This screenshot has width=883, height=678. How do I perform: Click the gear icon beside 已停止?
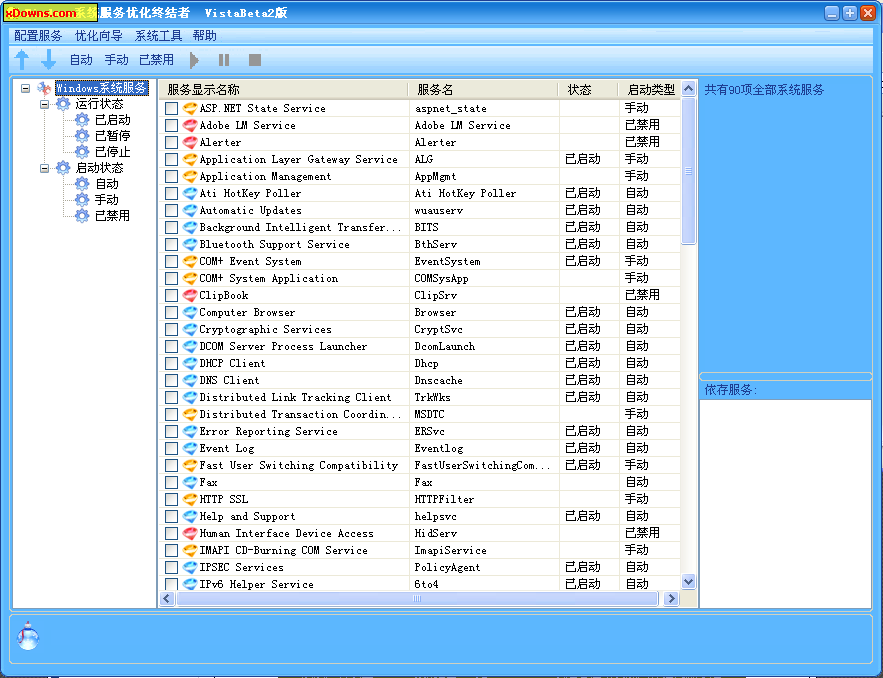click(x=82, y=151)
